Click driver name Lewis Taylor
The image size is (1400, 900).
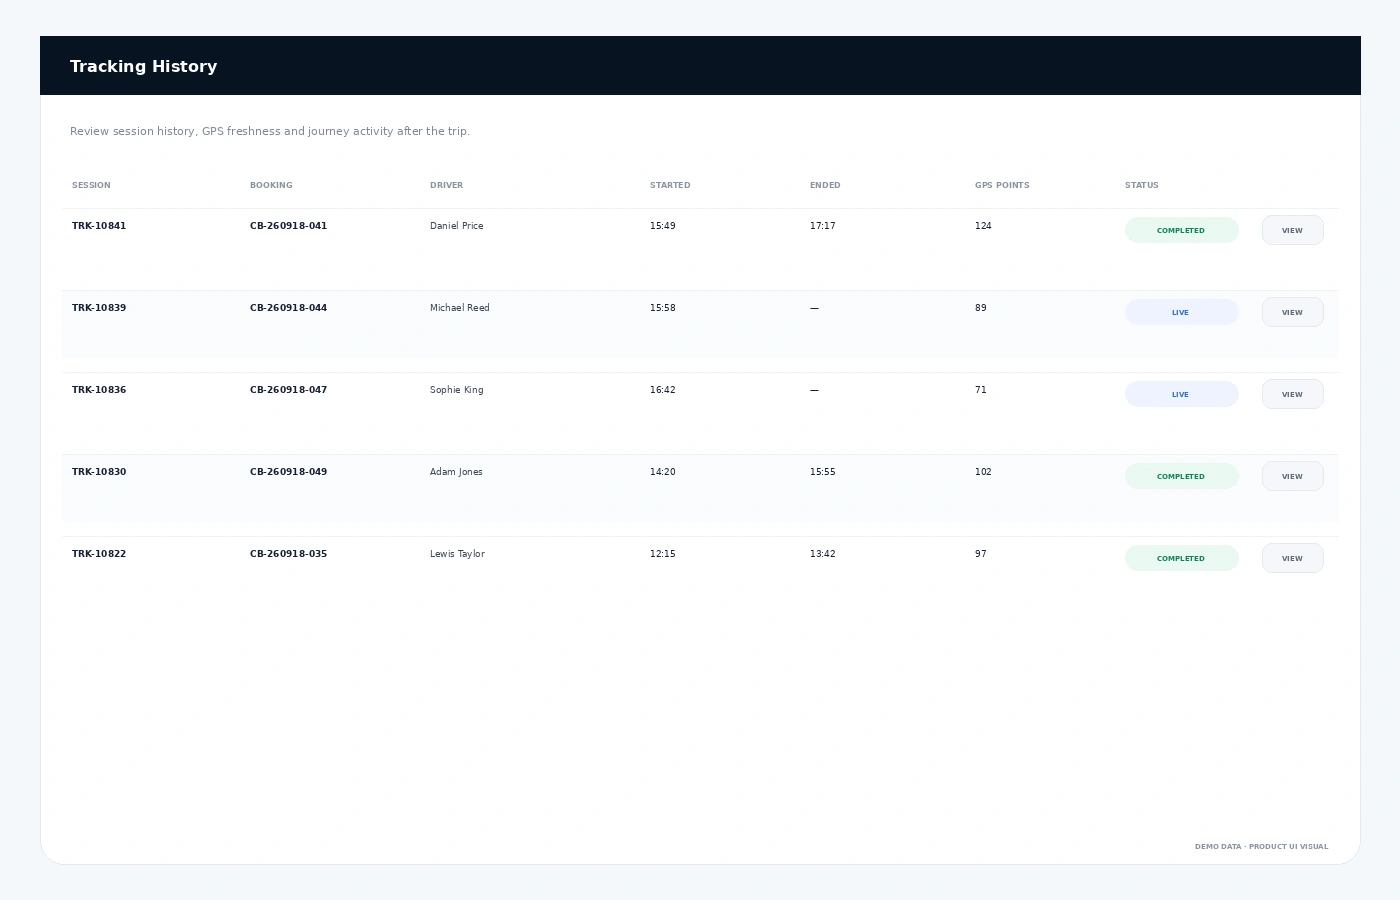coord(457,554)
